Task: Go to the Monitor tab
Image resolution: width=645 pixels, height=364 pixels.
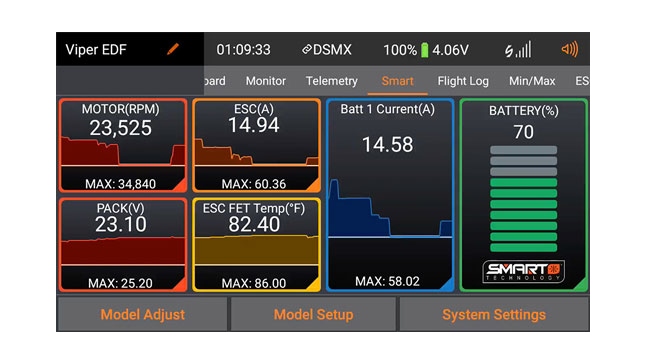Action: point(266,81)
